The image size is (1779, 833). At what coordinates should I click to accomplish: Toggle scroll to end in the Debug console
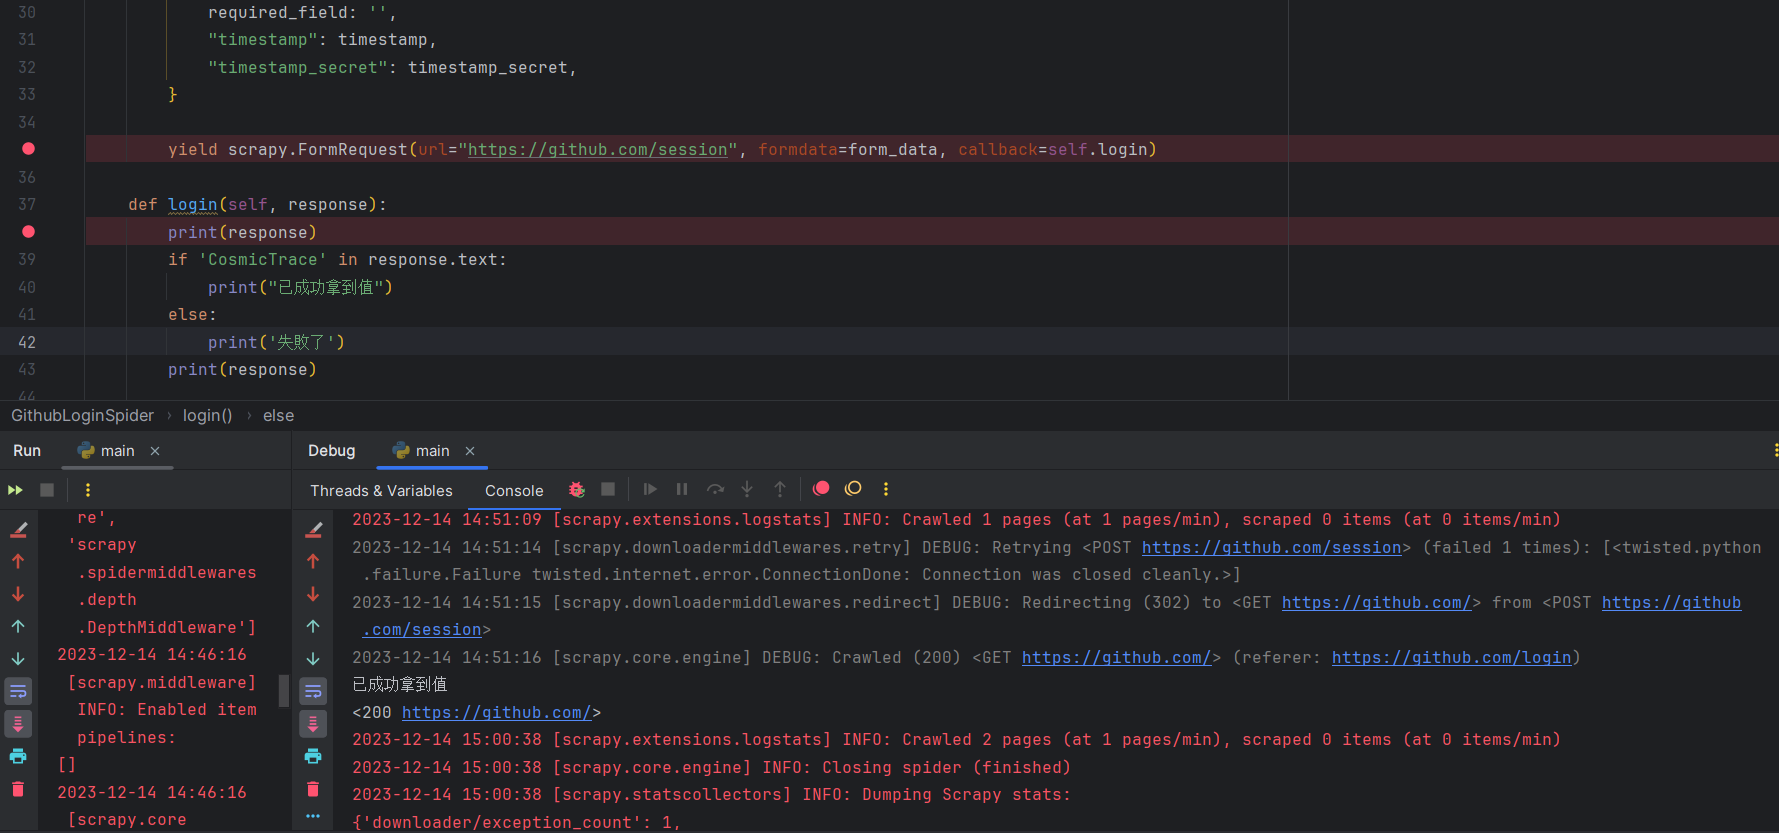[x=313, y=723]
